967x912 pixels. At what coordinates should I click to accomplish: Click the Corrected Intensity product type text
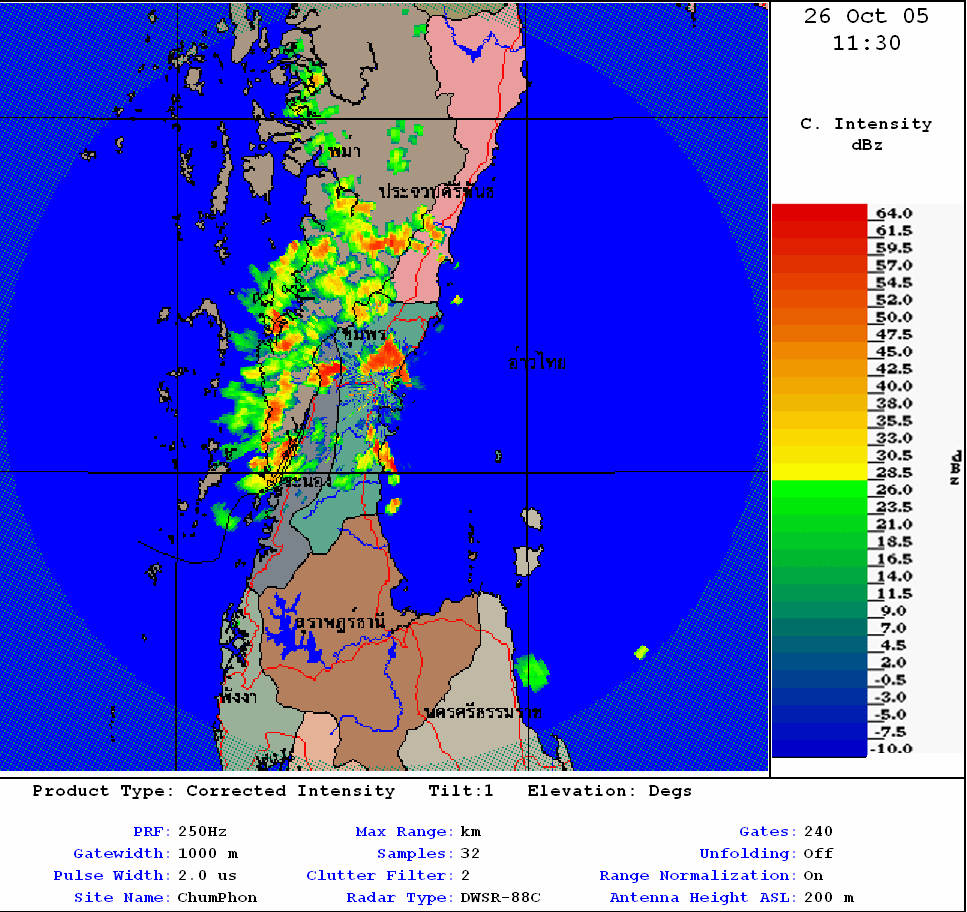tap(290, 791)
